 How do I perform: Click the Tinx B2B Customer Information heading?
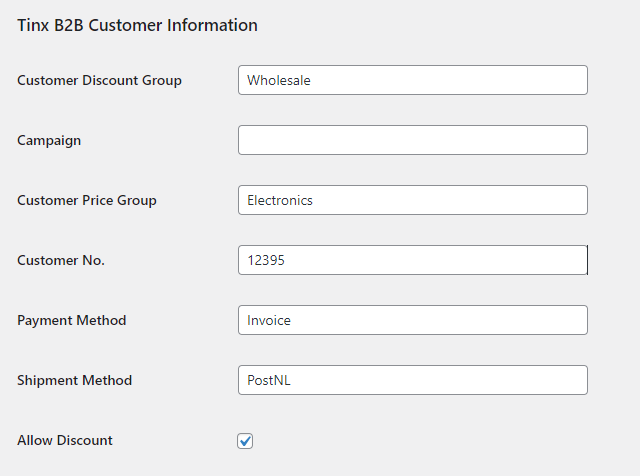click(137, 25)
